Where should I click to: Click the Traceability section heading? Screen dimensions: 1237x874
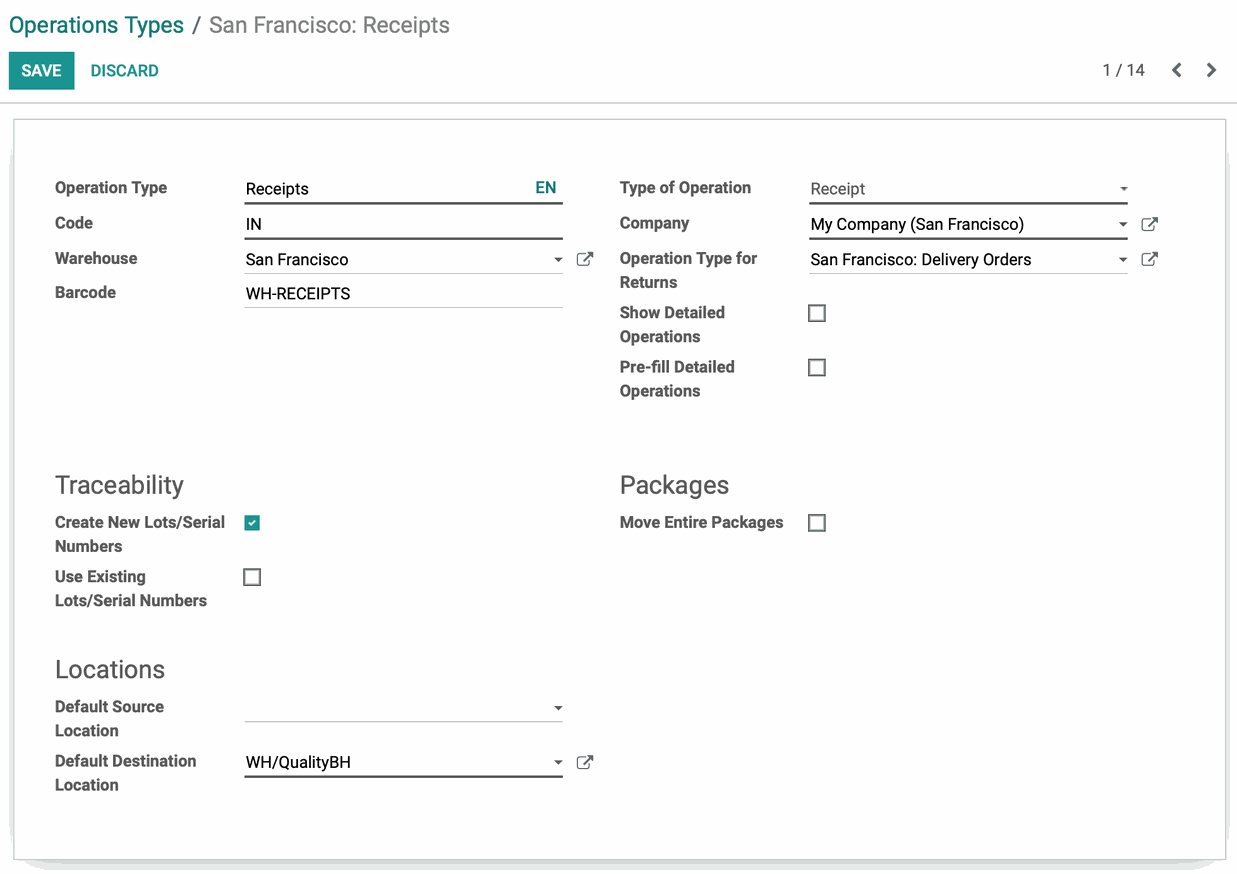[x=120, y=485]
